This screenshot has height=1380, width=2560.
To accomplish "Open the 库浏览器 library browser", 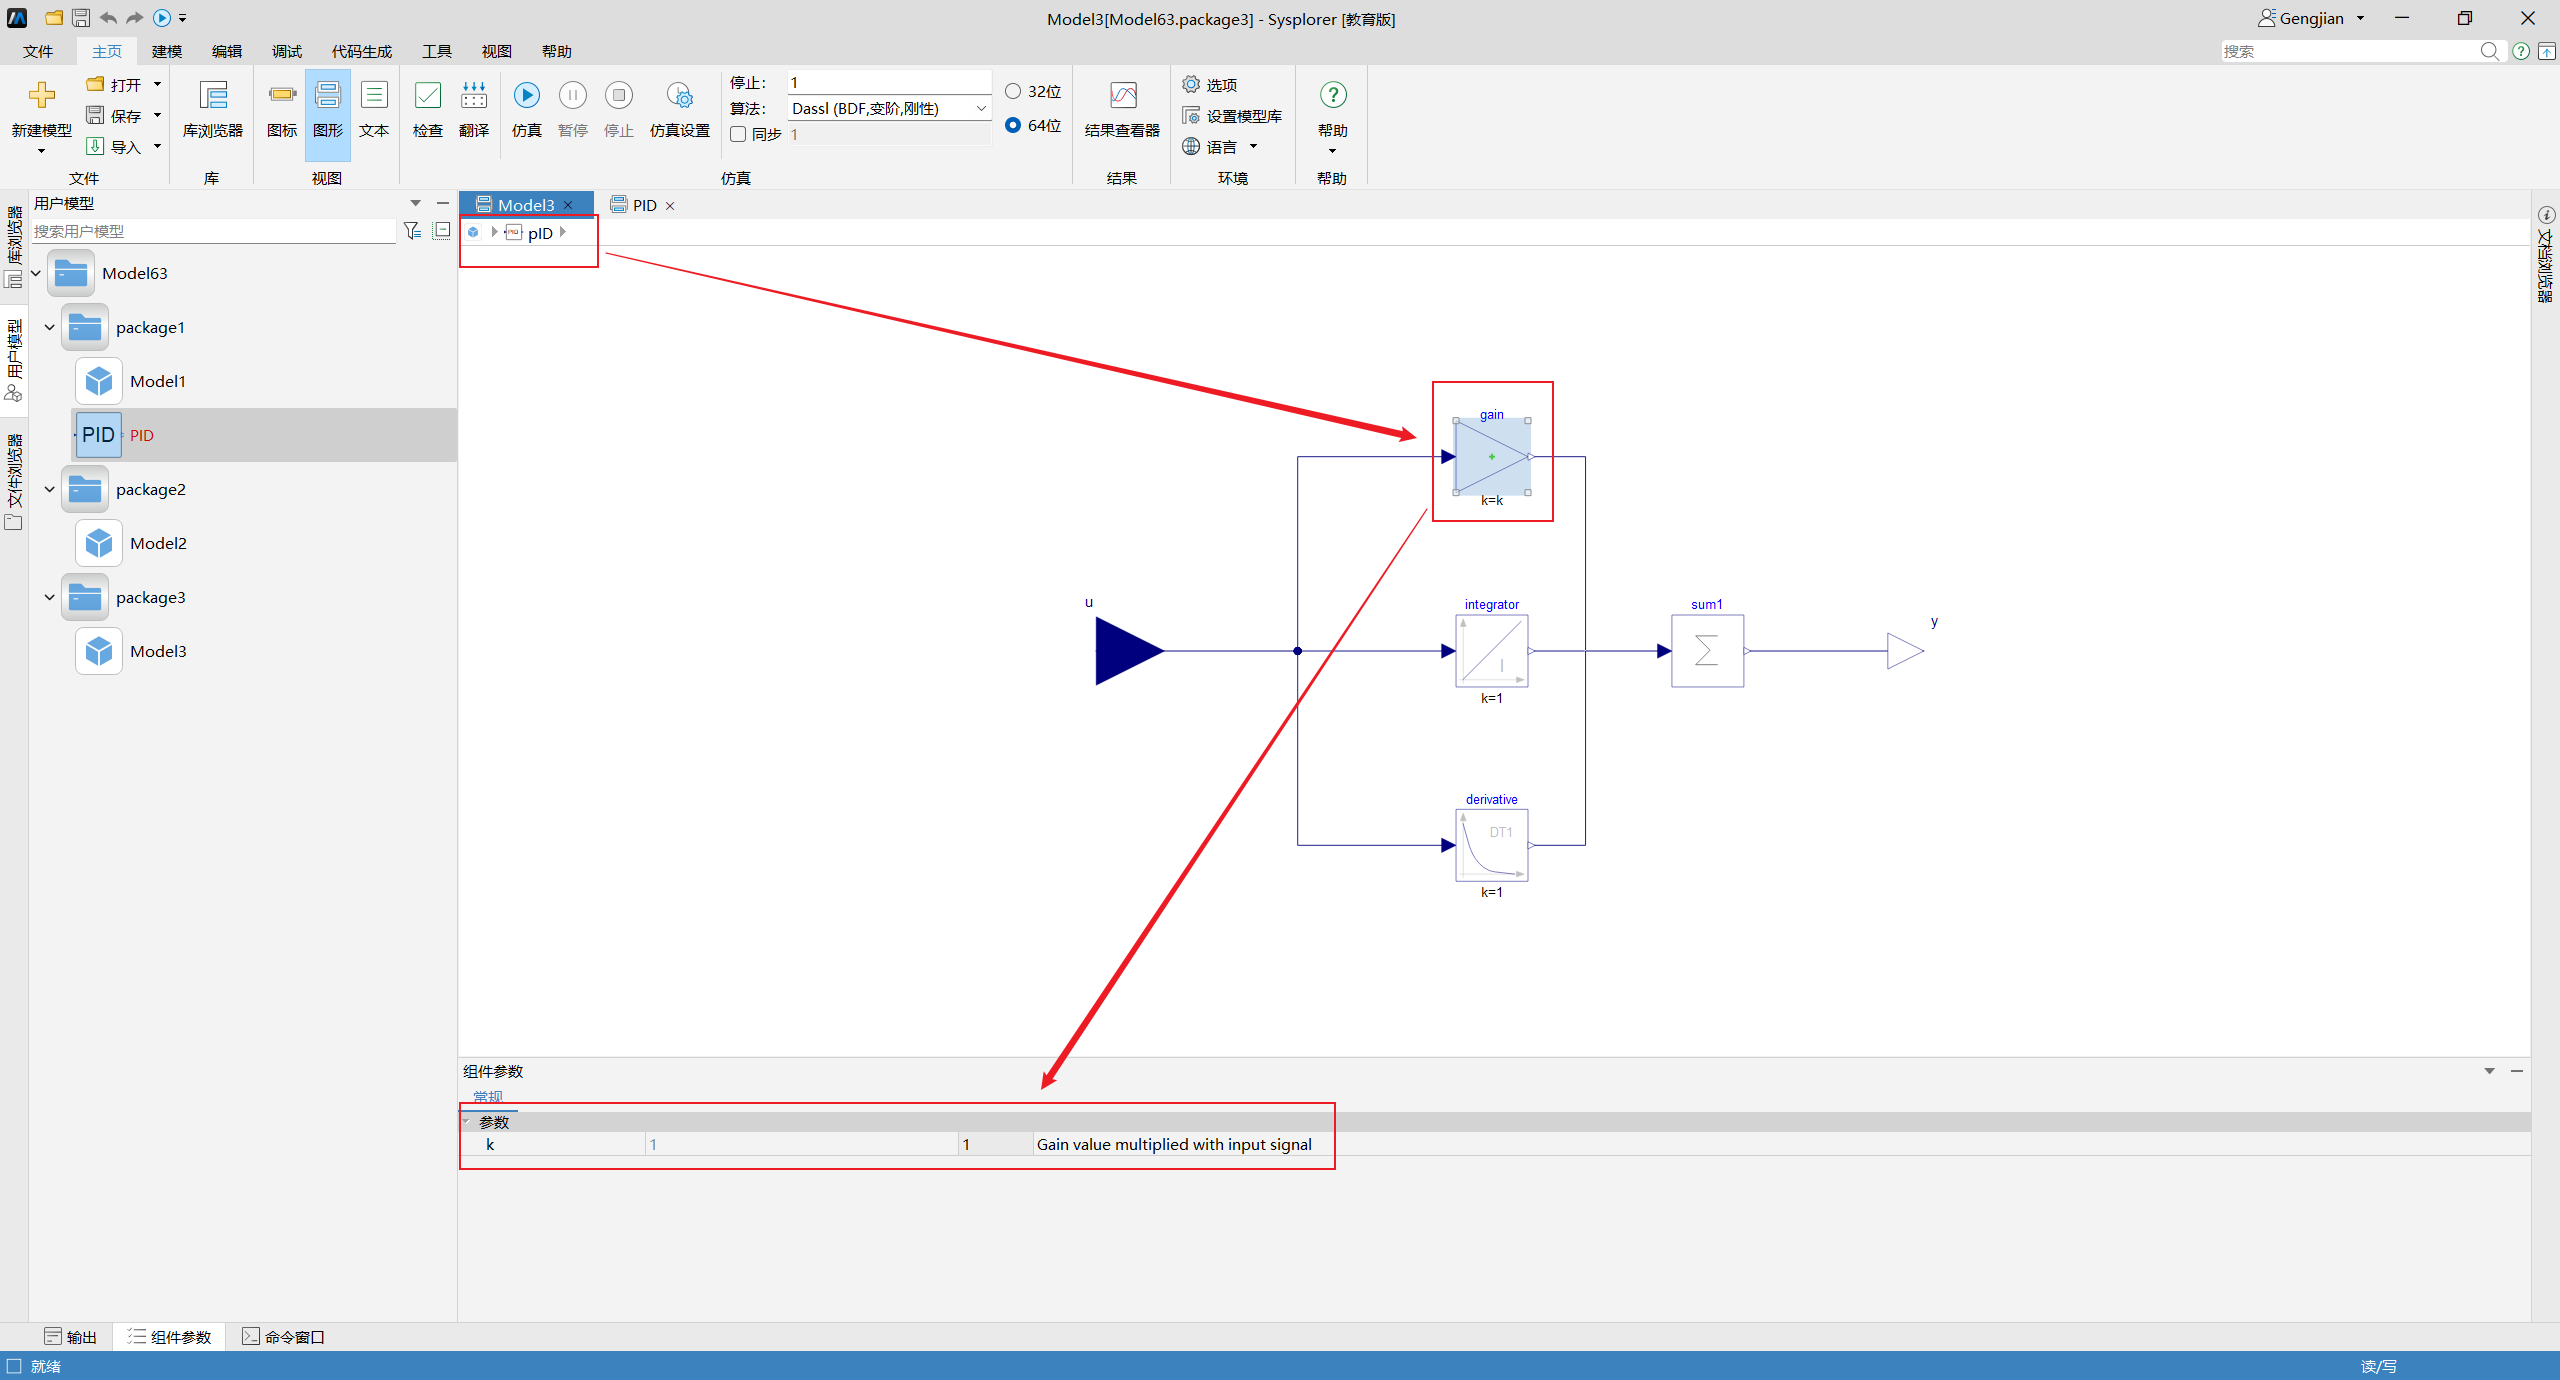I will pos(212,96).
